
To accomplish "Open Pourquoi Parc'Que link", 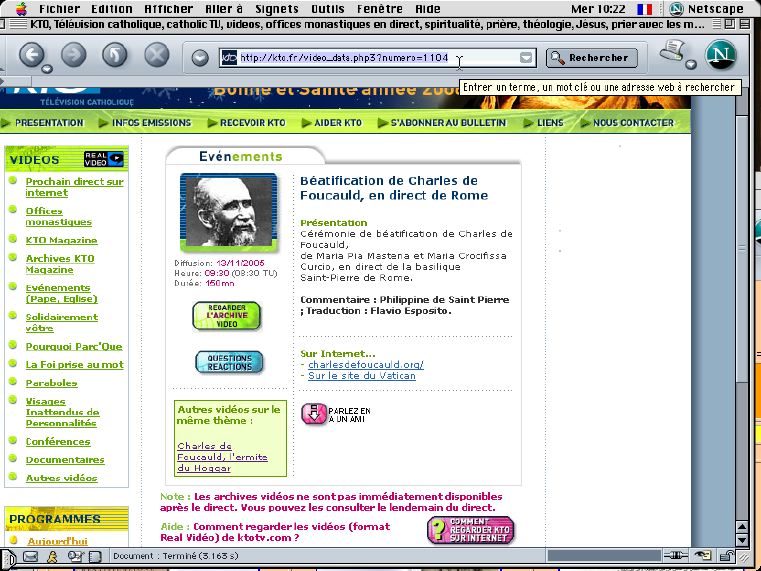I will coord(74,346).
